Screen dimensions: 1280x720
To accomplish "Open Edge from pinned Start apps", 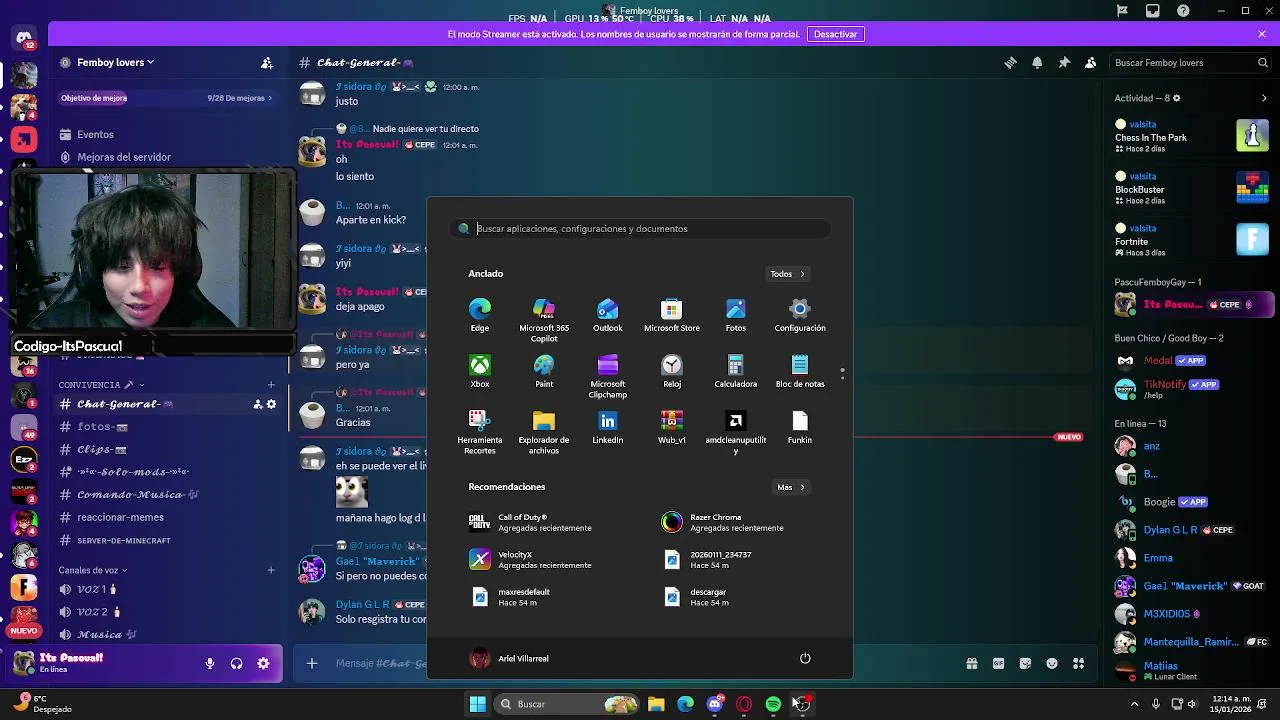I will [480, 315].
